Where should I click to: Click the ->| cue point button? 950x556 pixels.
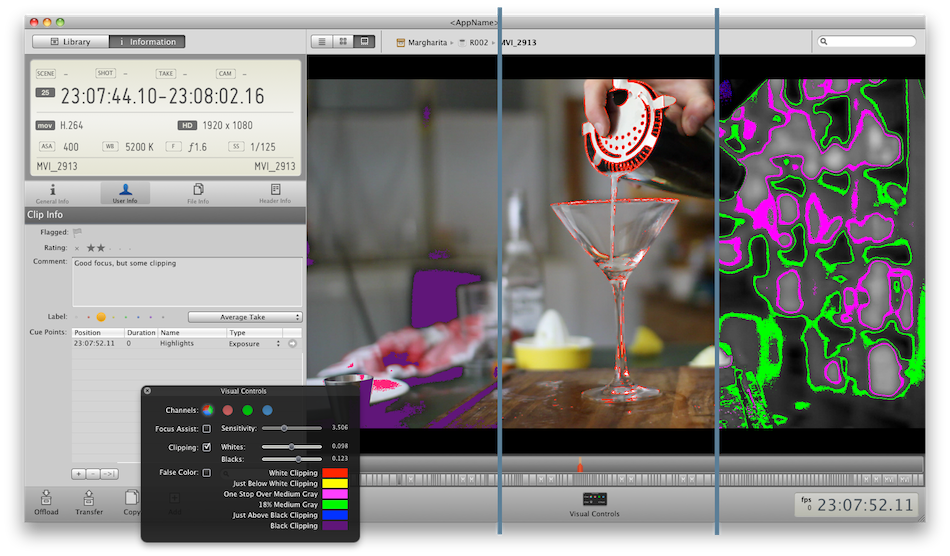pyautogui.click(x=109, y=474)
